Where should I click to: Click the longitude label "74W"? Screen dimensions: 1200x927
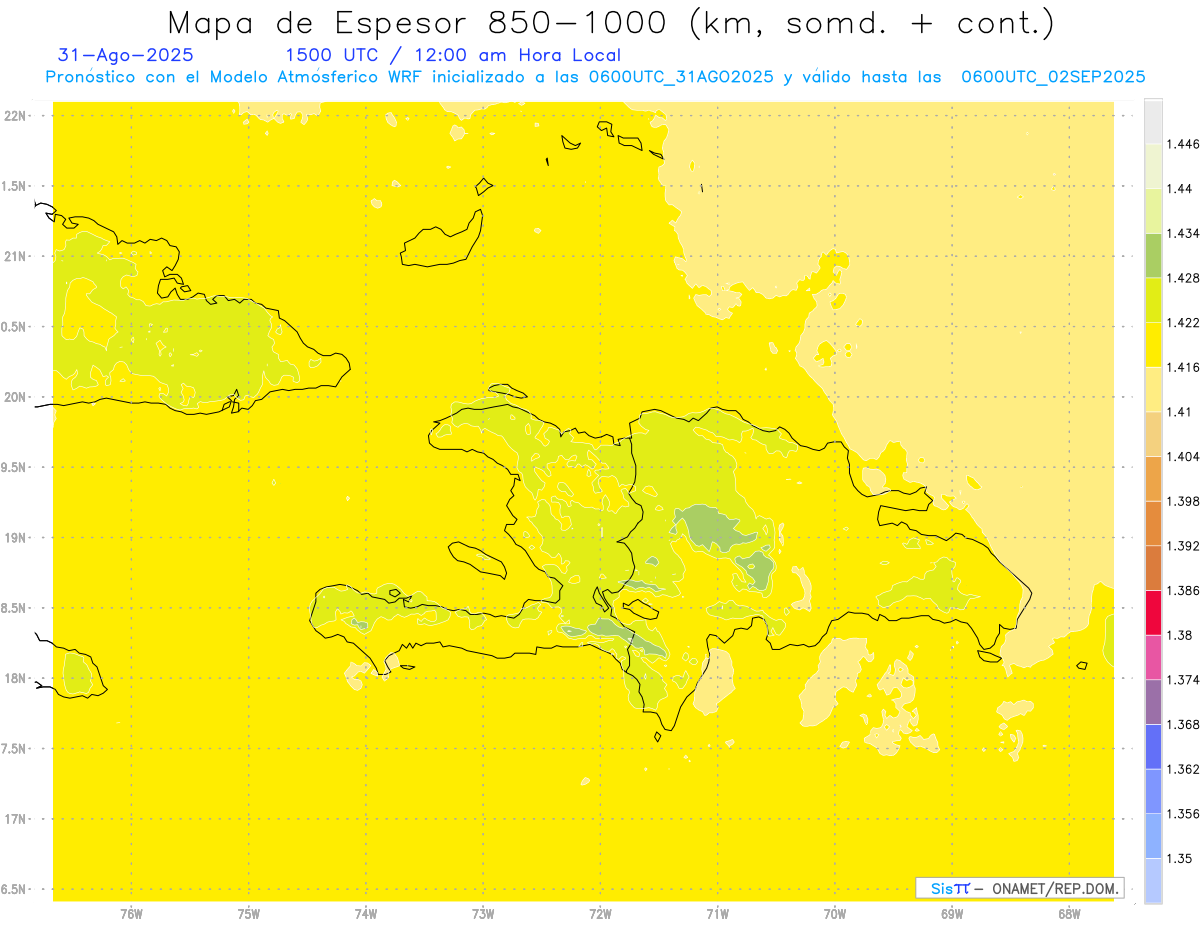pyautogui.click(x=366, y=914)
